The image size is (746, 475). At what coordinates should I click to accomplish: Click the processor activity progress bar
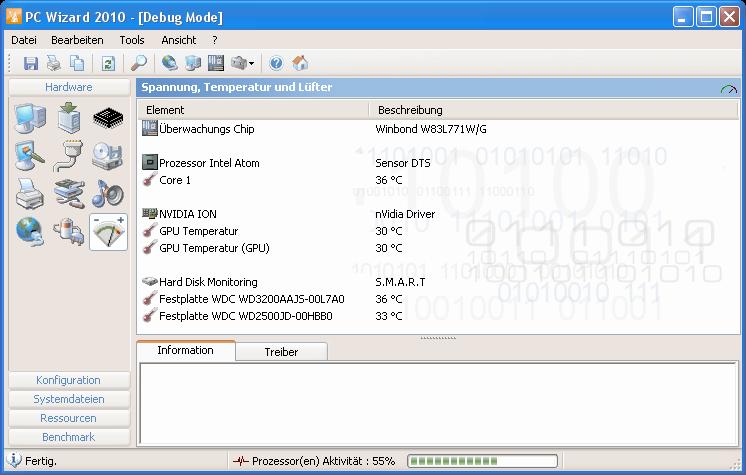click(x=482, y=461)
